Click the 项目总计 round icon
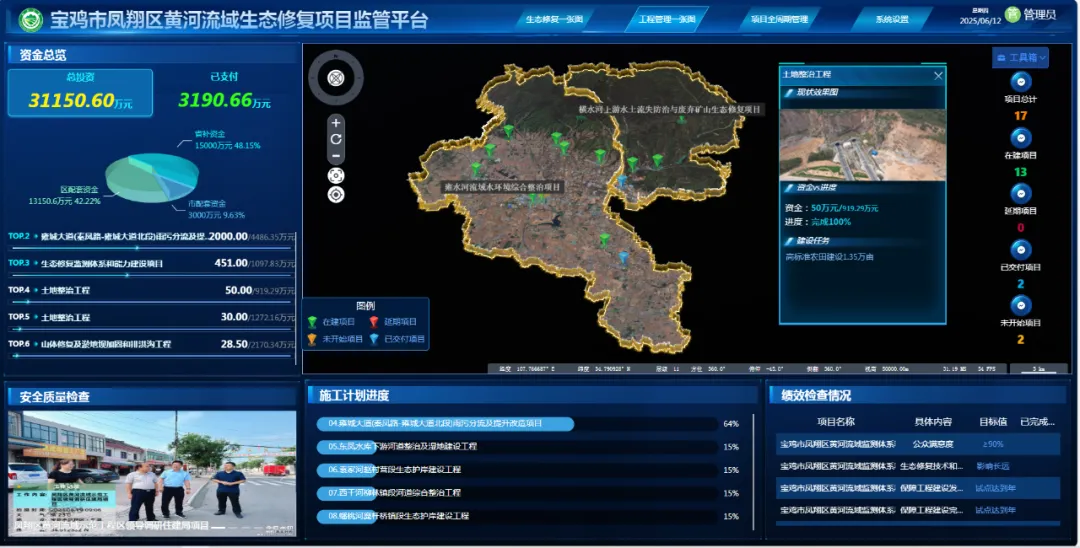 1020,82
